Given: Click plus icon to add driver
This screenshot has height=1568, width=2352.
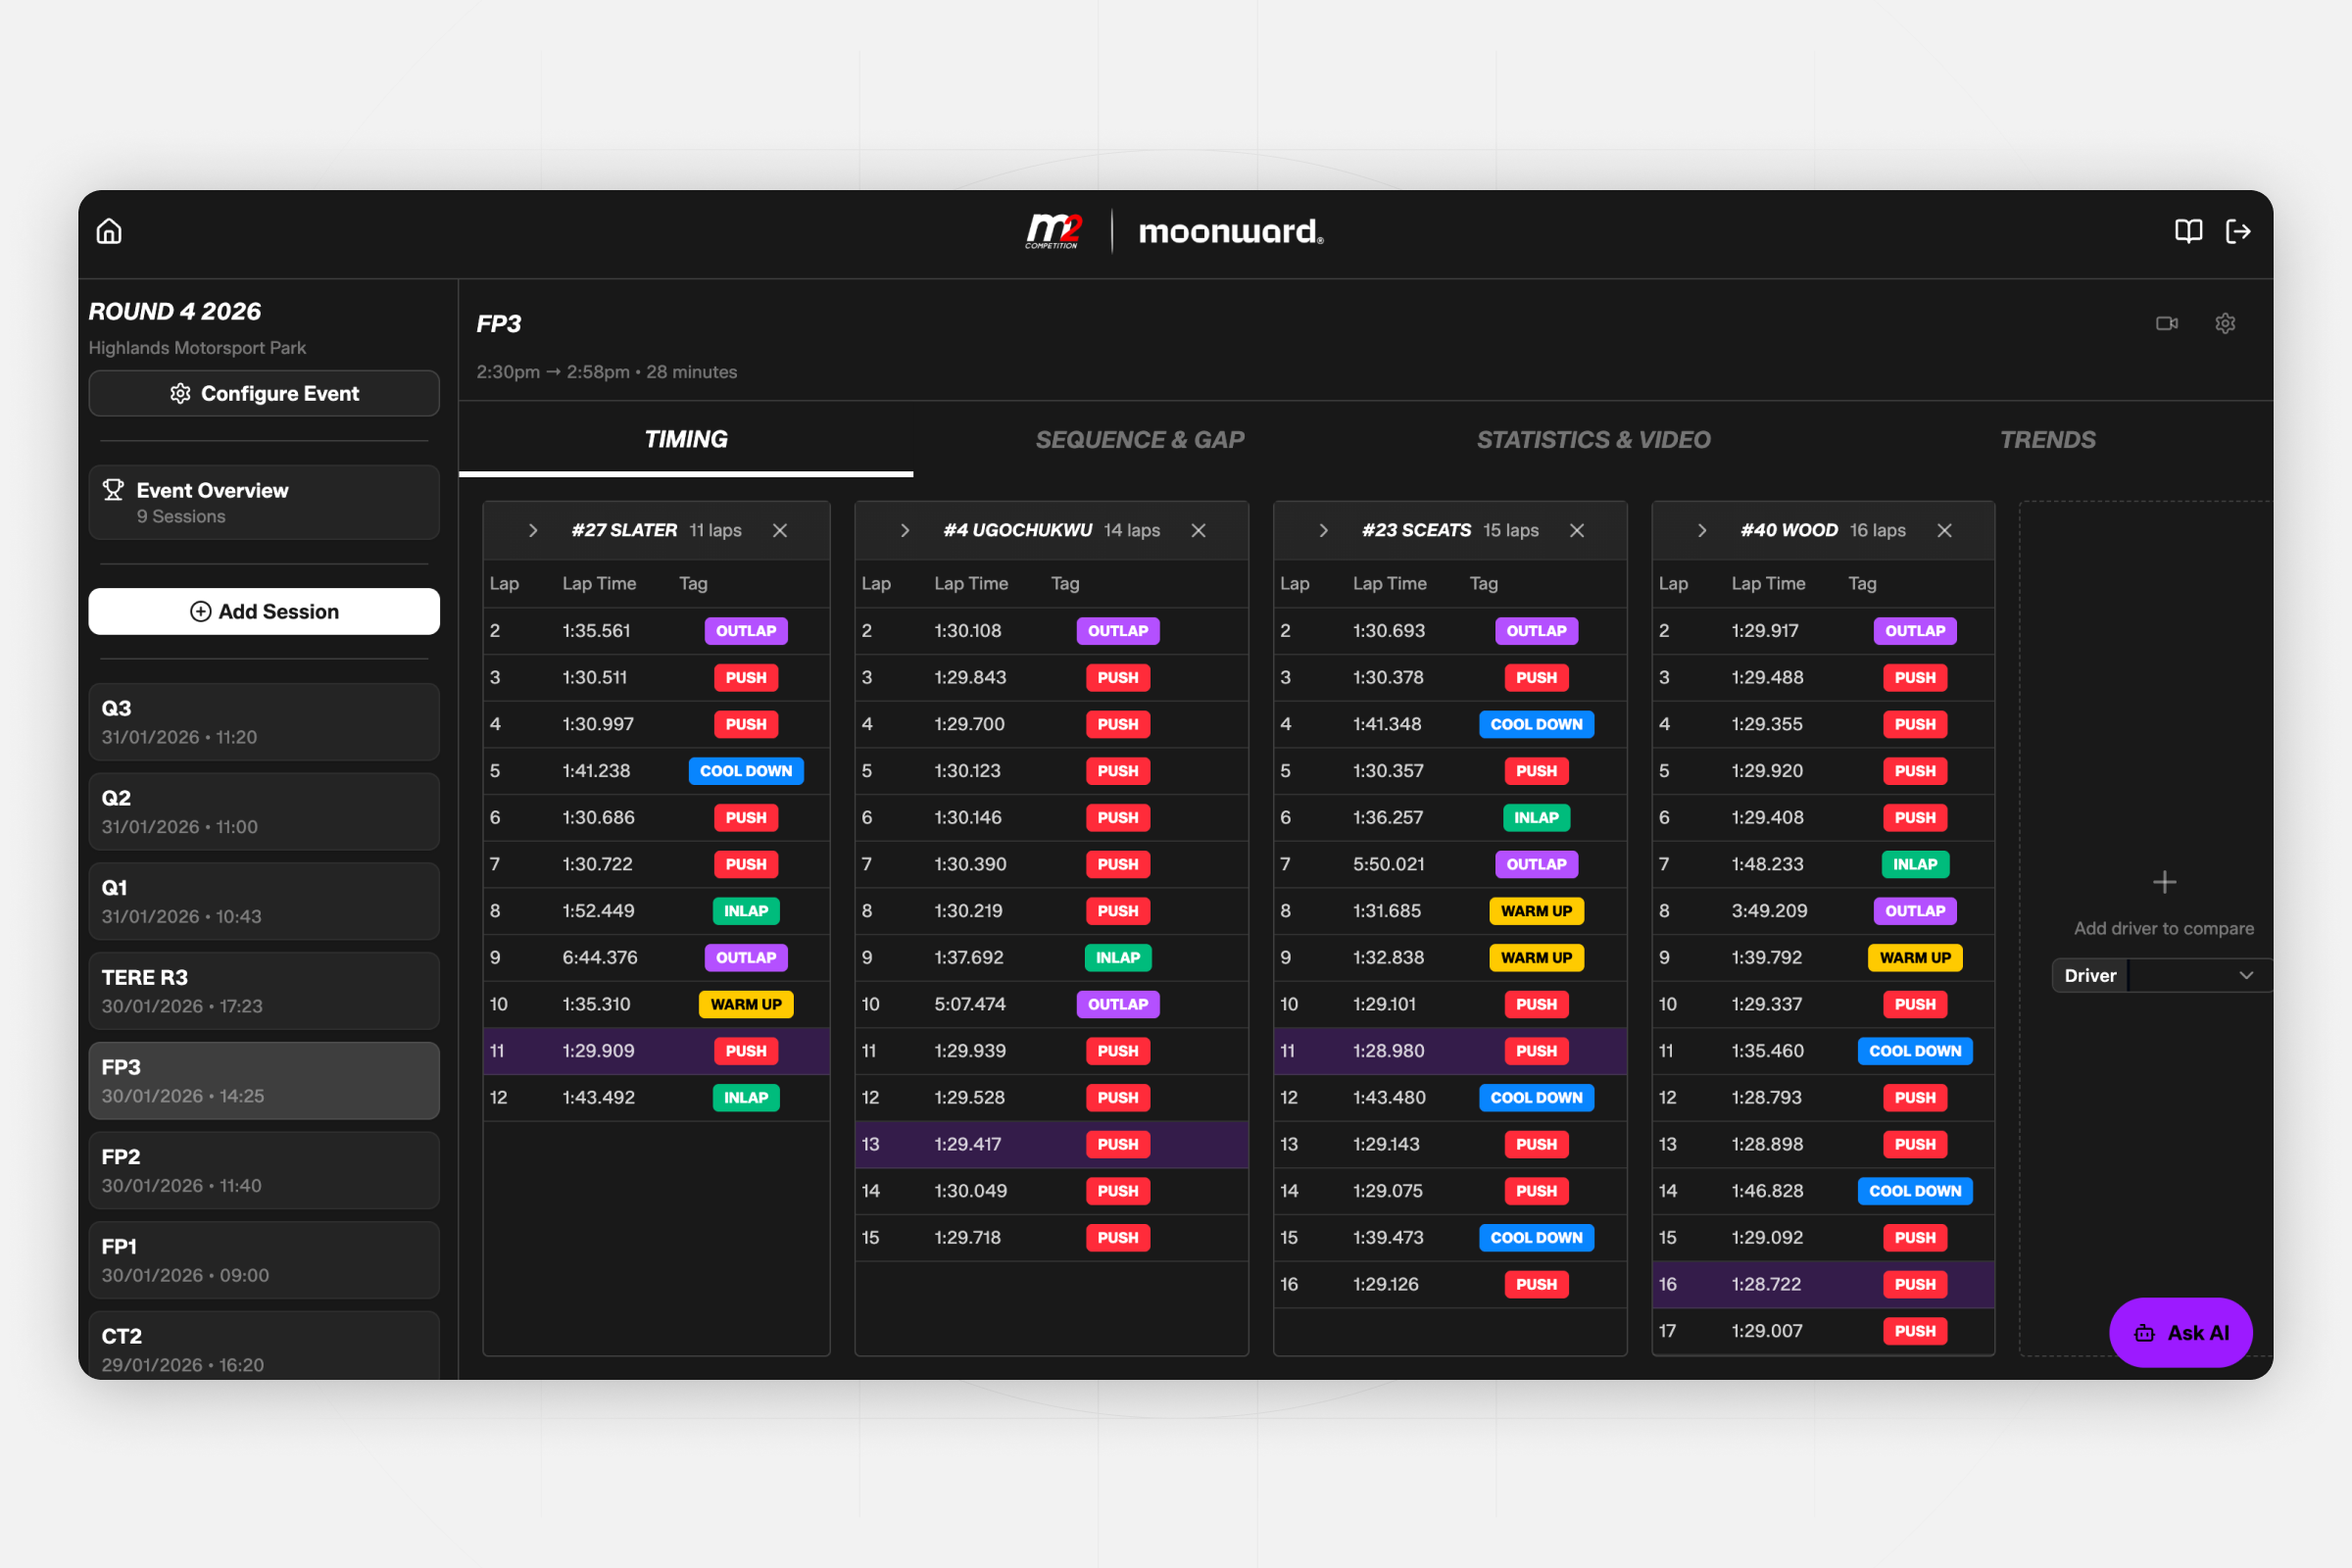Looking at the screenshot, I should (2164, 882).
